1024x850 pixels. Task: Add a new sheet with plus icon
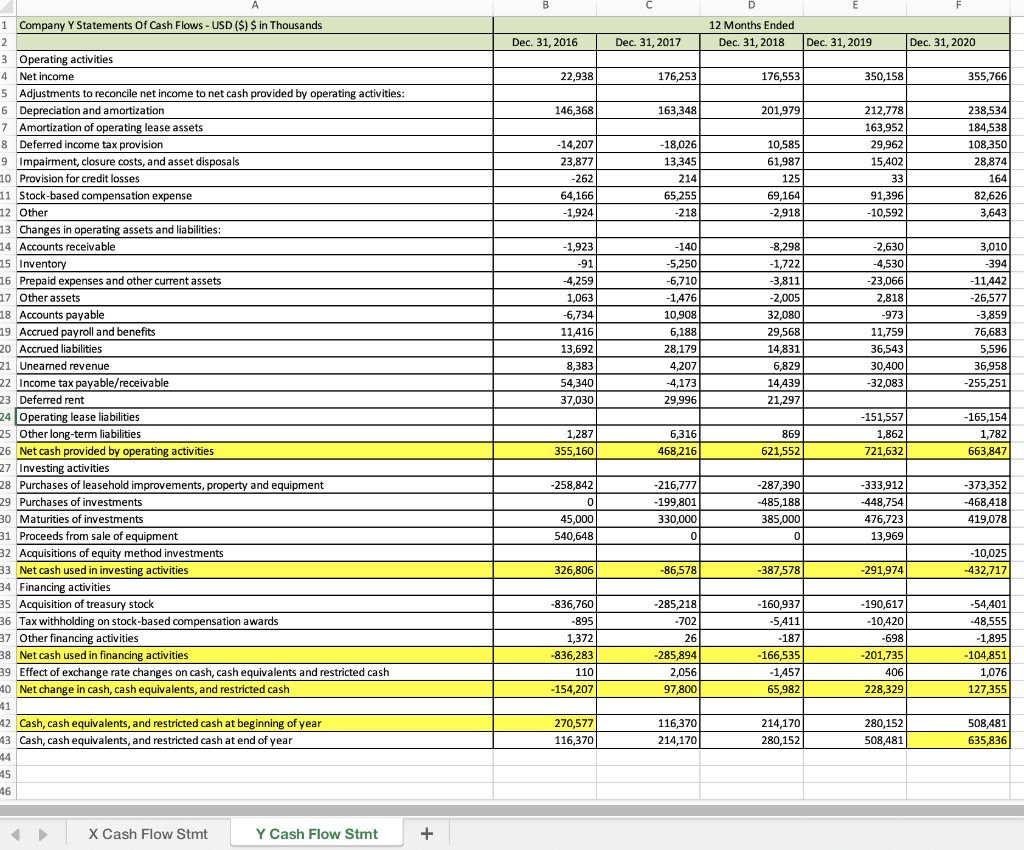pos(426,834)
